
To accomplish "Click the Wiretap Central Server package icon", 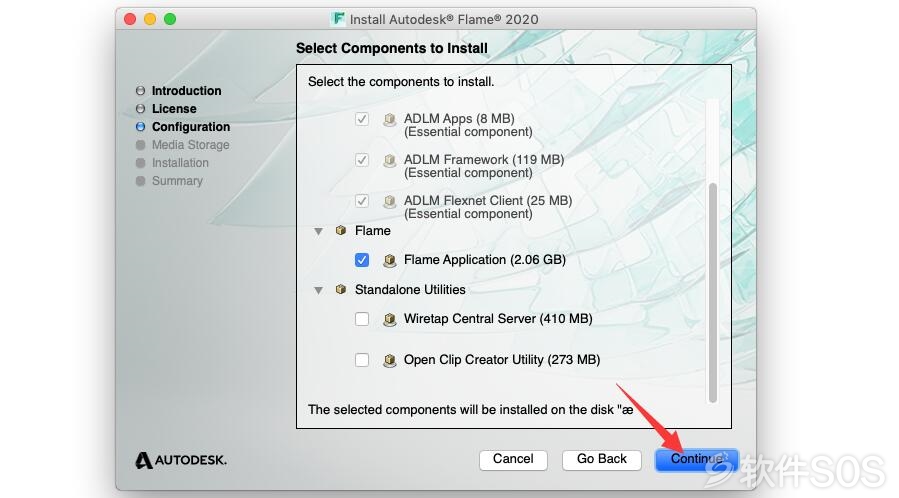I will pos(390,319).
